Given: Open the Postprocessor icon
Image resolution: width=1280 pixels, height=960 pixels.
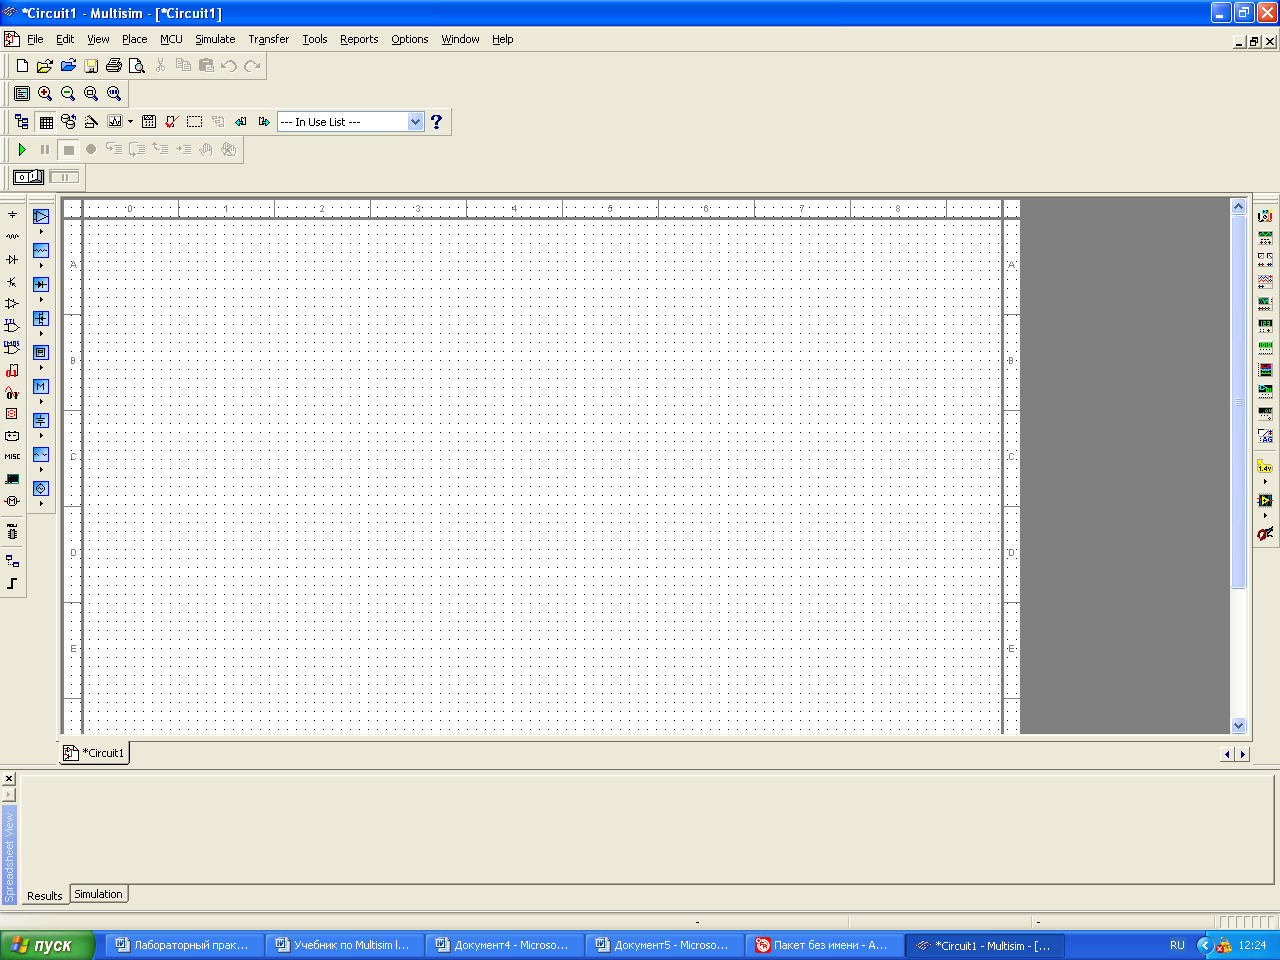Looking at the screenshot, I should (x=149, y=122).
